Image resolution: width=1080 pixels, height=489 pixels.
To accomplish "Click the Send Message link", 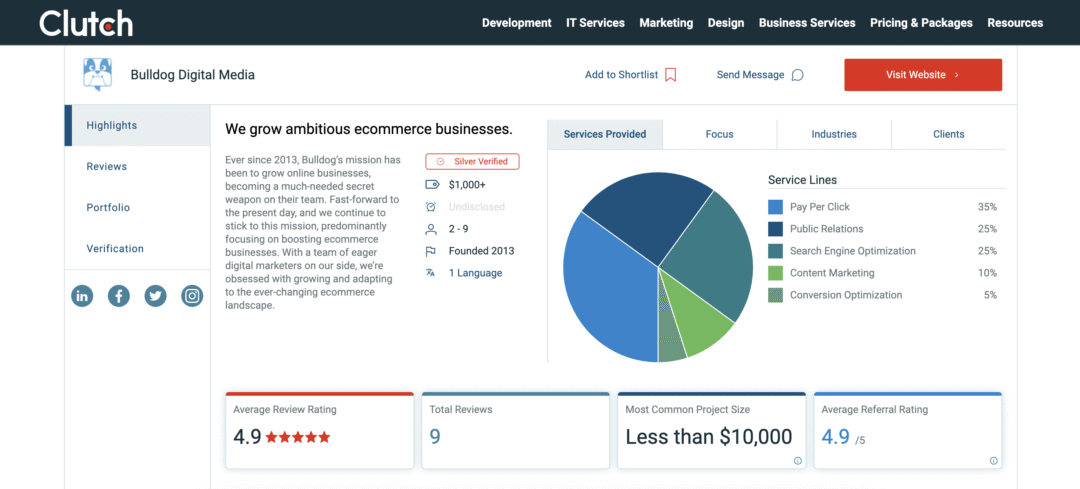I will (x=750, y=74).
